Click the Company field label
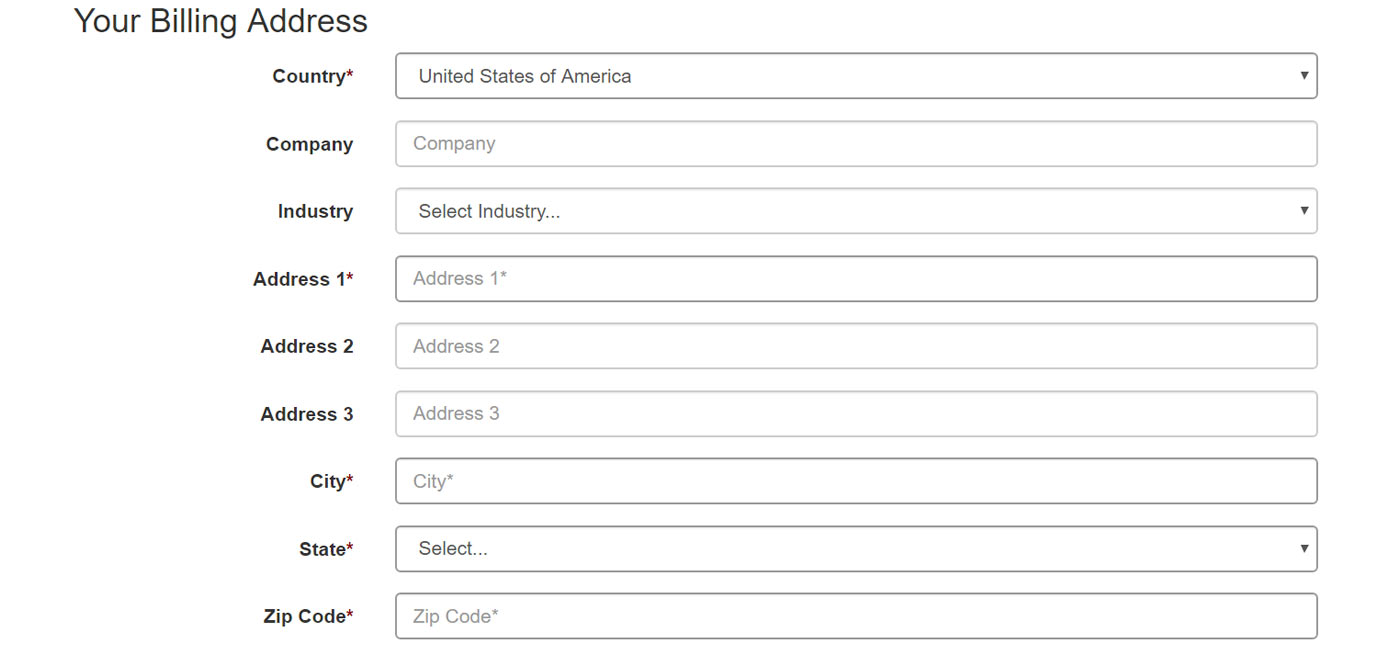The height and width of the screenshot is (655, 1400). point(309,144)
